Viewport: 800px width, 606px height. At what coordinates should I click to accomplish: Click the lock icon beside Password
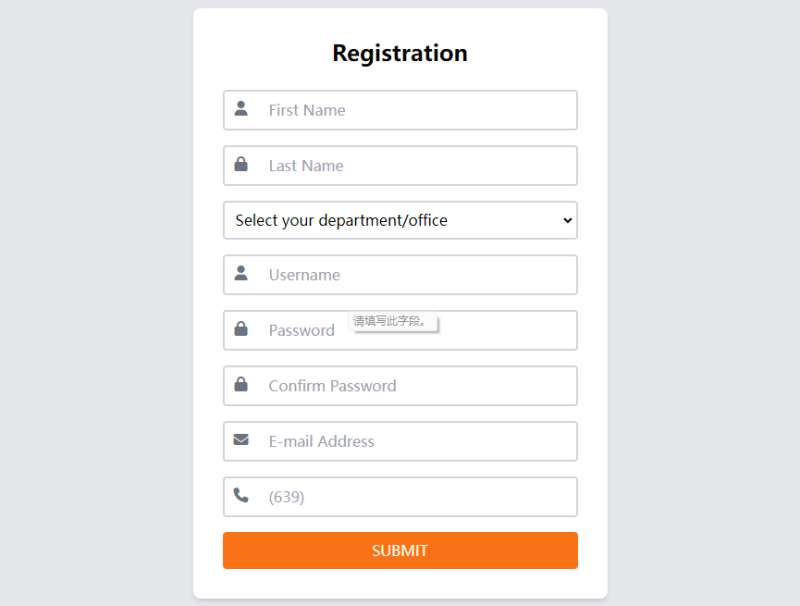pyautogui.click(x=241, y=329)
